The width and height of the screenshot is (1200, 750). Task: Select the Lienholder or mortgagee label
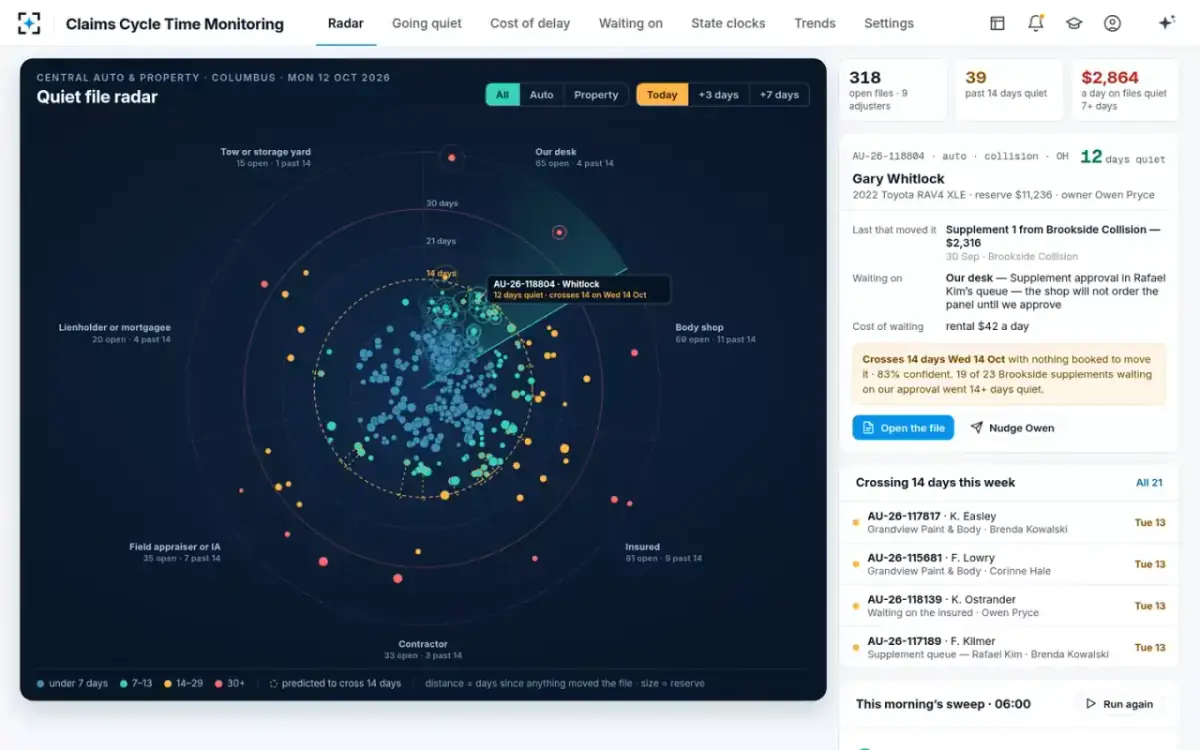click(x=115, y=333)
